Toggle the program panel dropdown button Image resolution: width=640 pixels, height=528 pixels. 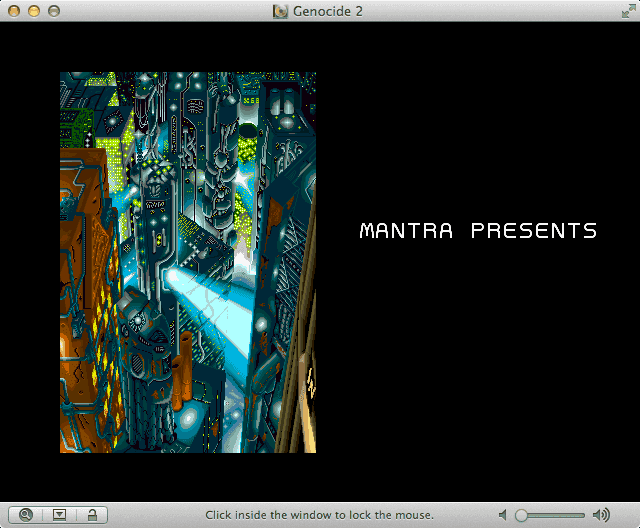click(60, 515)
